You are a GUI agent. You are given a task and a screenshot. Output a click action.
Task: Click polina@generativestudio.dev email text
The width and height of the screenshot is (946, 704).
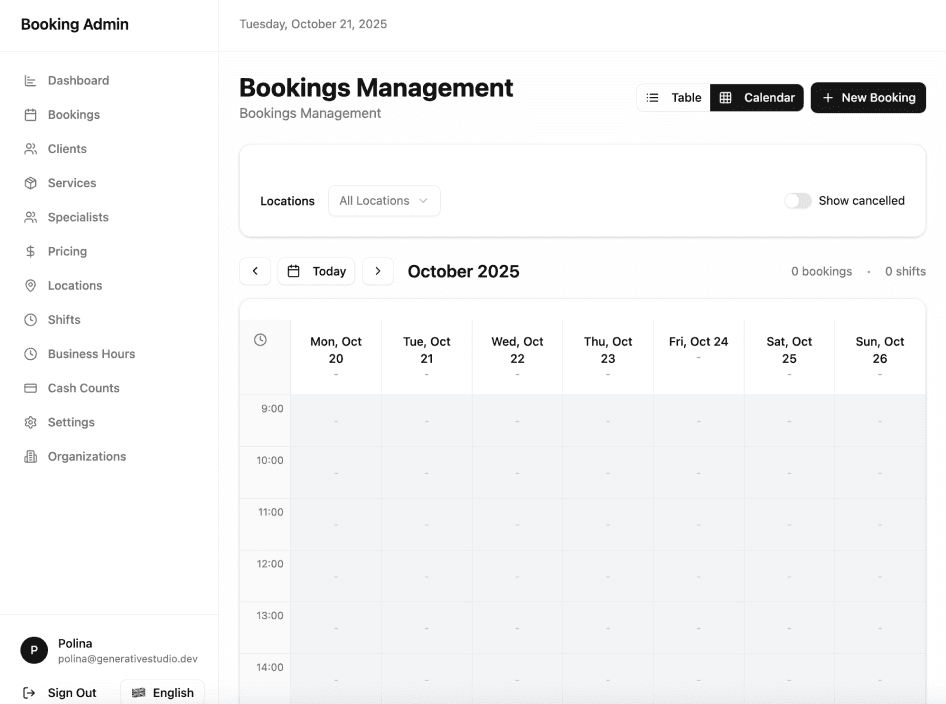pos(128,659)
